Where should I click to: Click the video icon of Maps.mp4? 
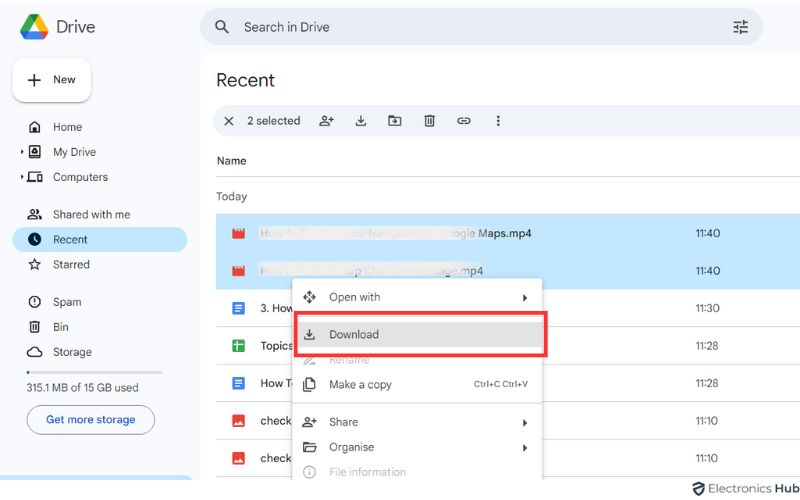pos(238,234)
